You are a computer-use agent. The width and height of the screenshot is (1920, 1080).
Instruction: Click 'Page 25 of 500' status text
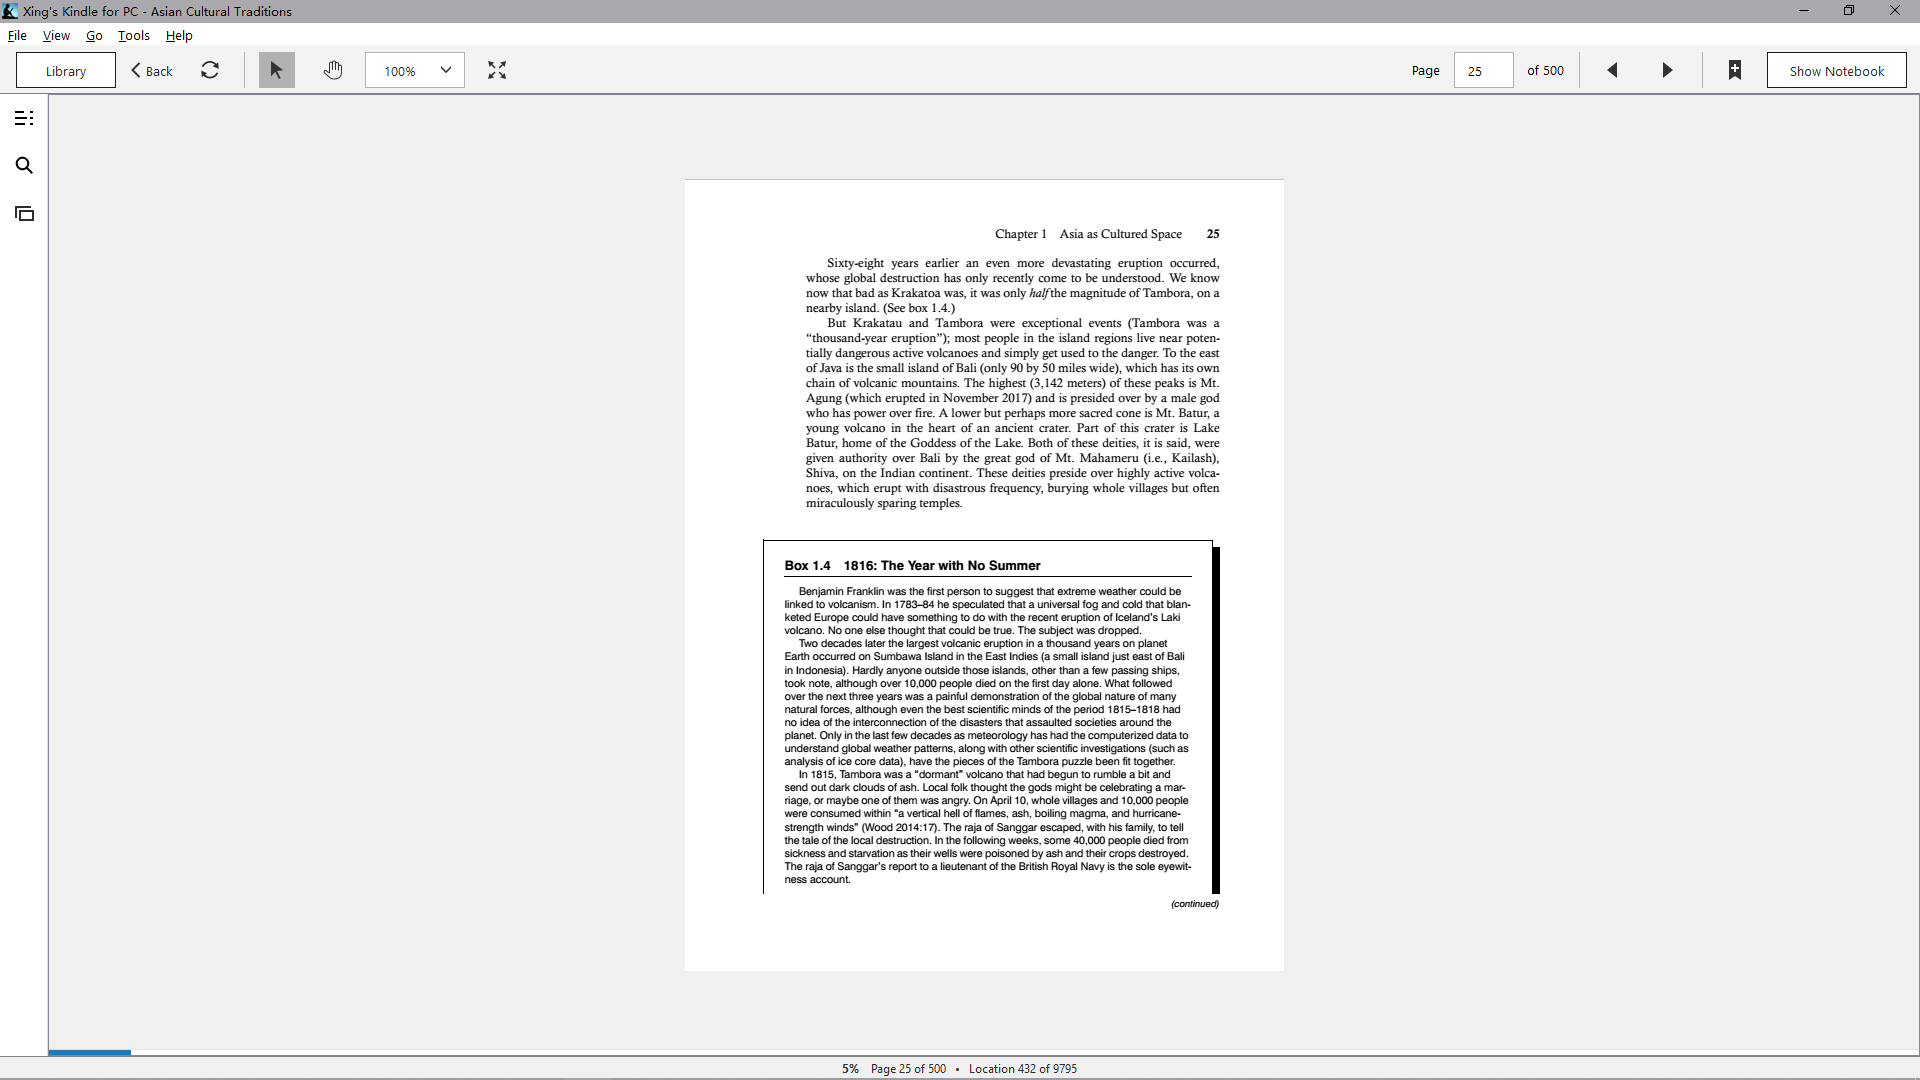908,1068
